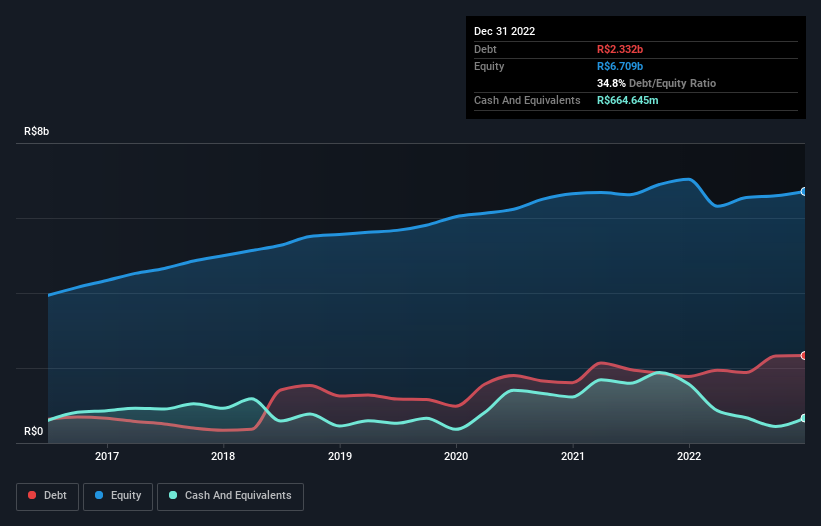Click the 2017 x-axis label

point(107,456)
